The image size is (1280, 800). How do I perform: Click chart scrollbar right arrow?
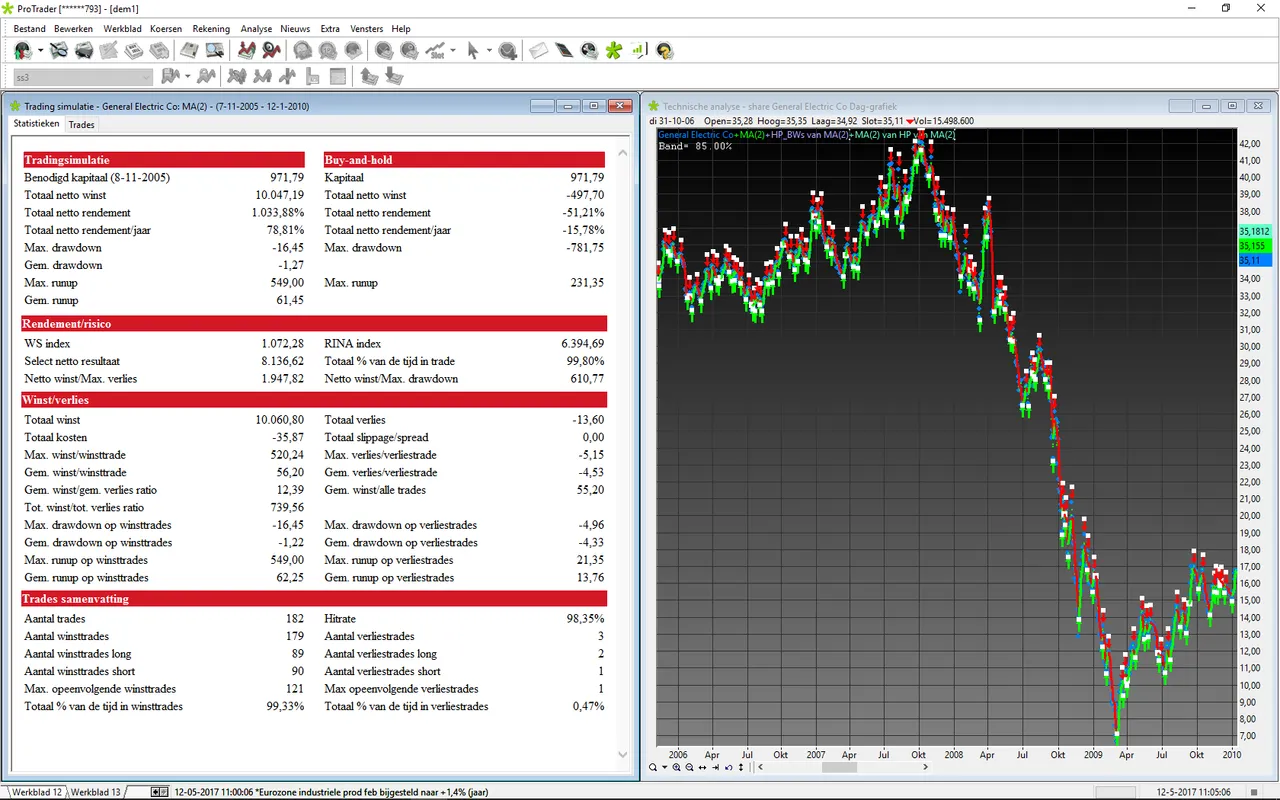coord(925,767)
